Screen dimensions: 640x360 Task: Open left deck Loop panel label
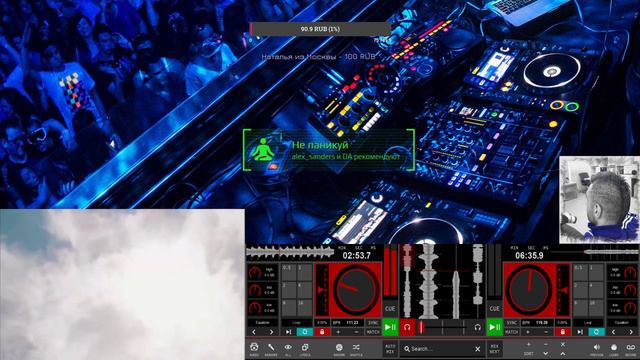click(296, 322)
